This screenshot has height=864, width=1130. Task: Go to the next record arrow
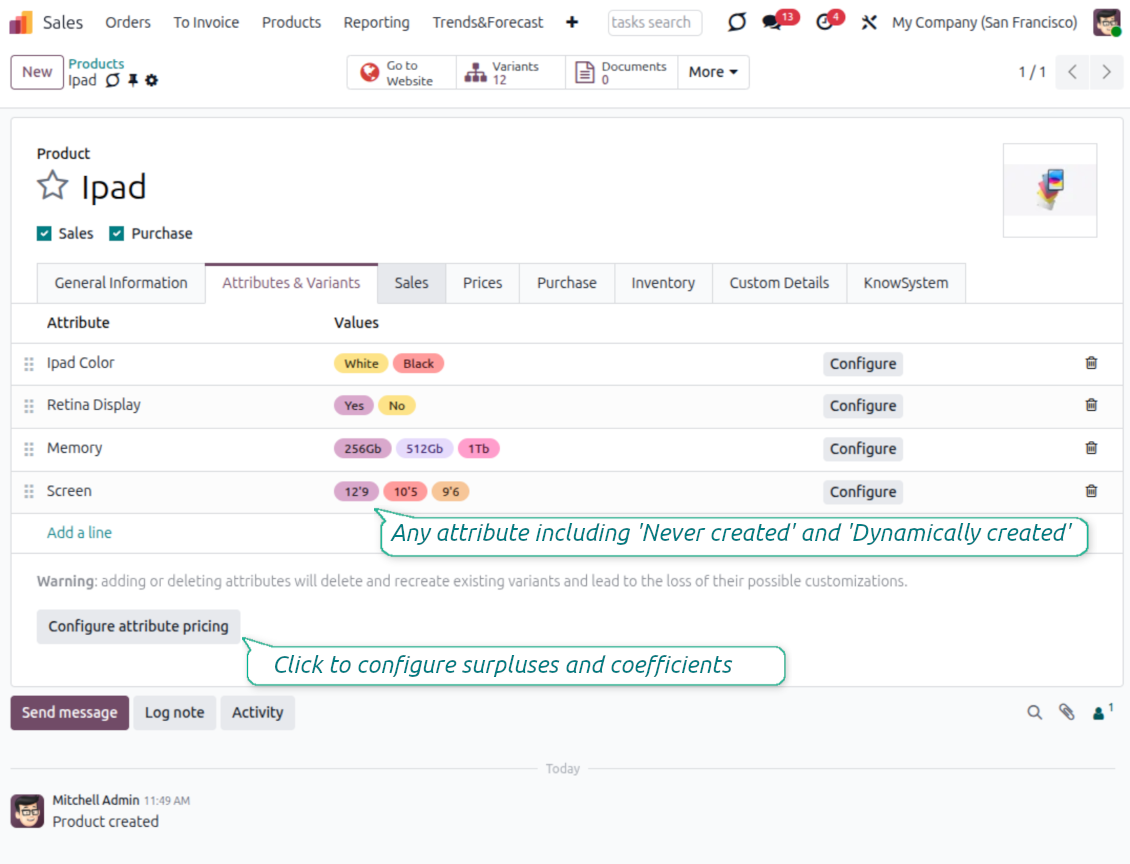tap(1106, 72)
